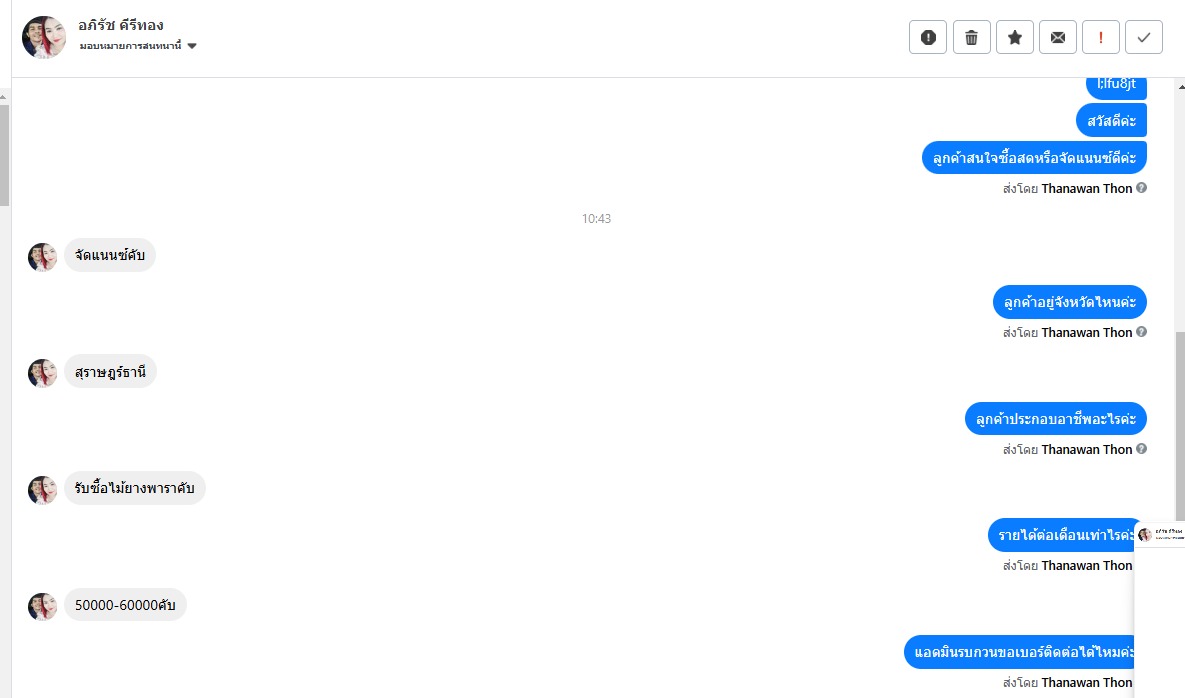Open อภิรัช คีรีทอง contact name in header

(121, 25)
